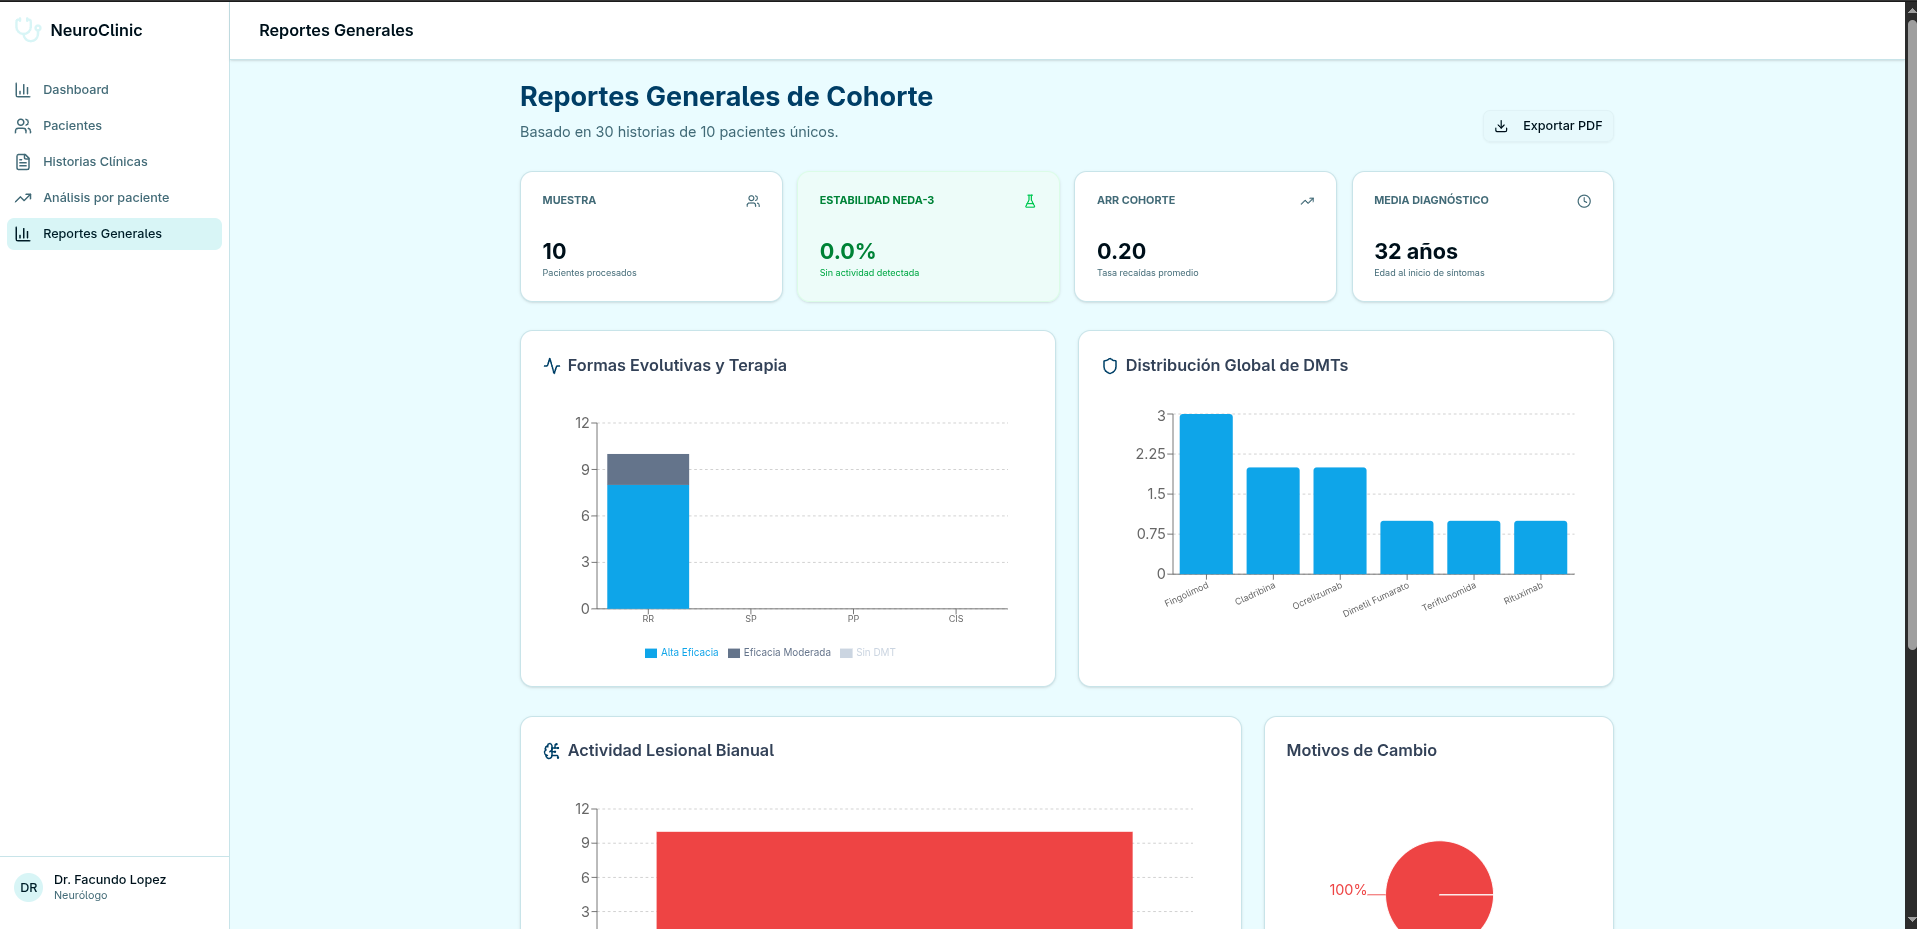The width and height of the screenshot is (1917, 929).
Task: Click the page vertical scrollbar thumb
Action: tap(1911, 335)
